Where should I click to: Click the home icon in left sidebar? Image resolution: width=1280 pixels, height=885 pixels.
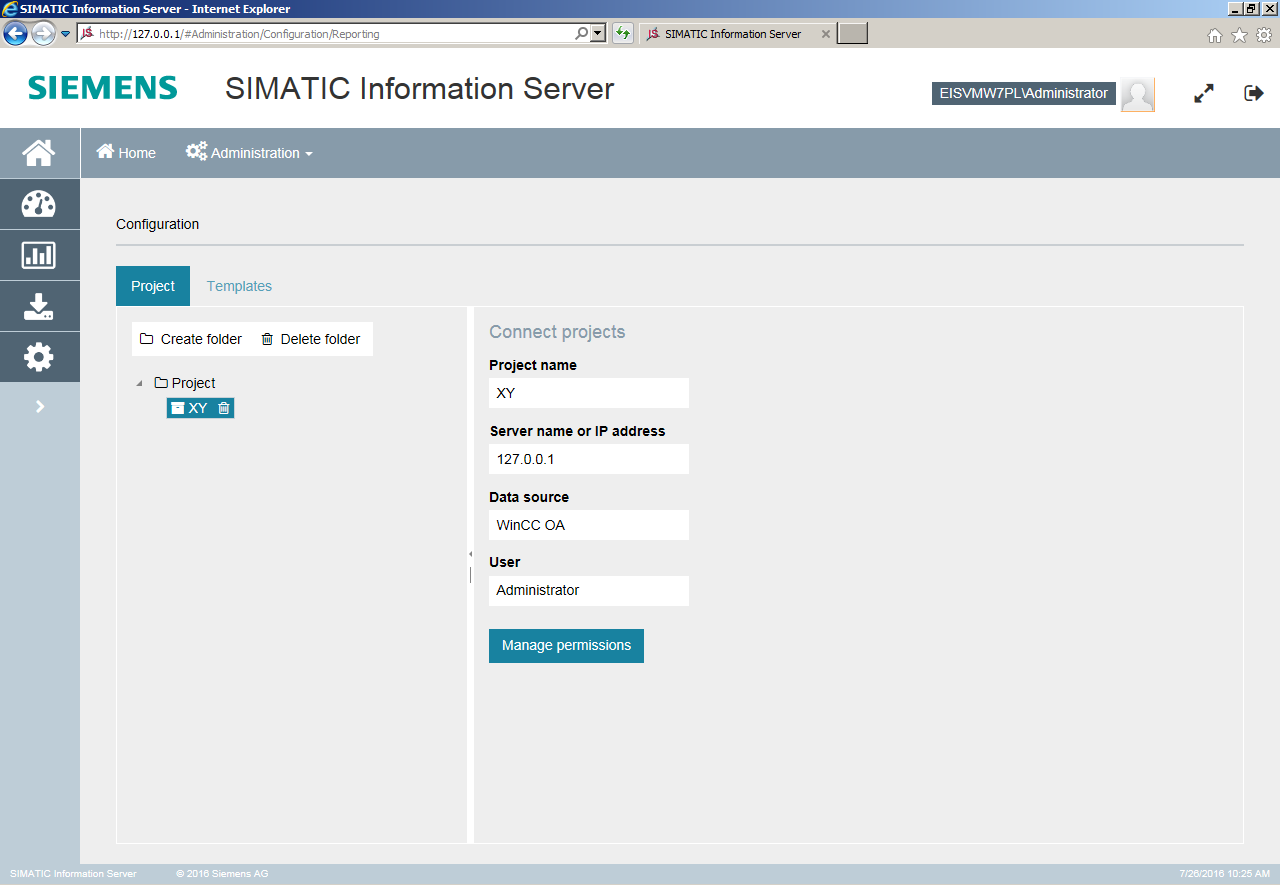click(39, 153)
